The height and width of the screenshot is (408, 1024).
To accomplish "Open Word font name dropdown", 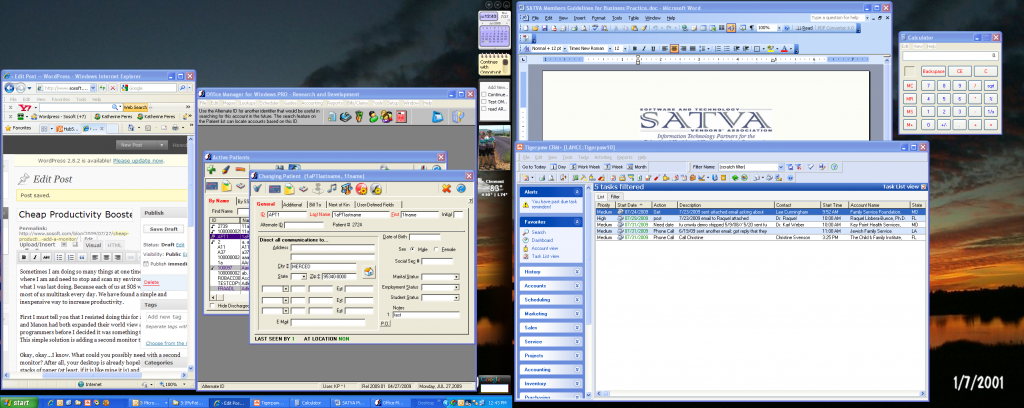I will click(x=610, y=49).
